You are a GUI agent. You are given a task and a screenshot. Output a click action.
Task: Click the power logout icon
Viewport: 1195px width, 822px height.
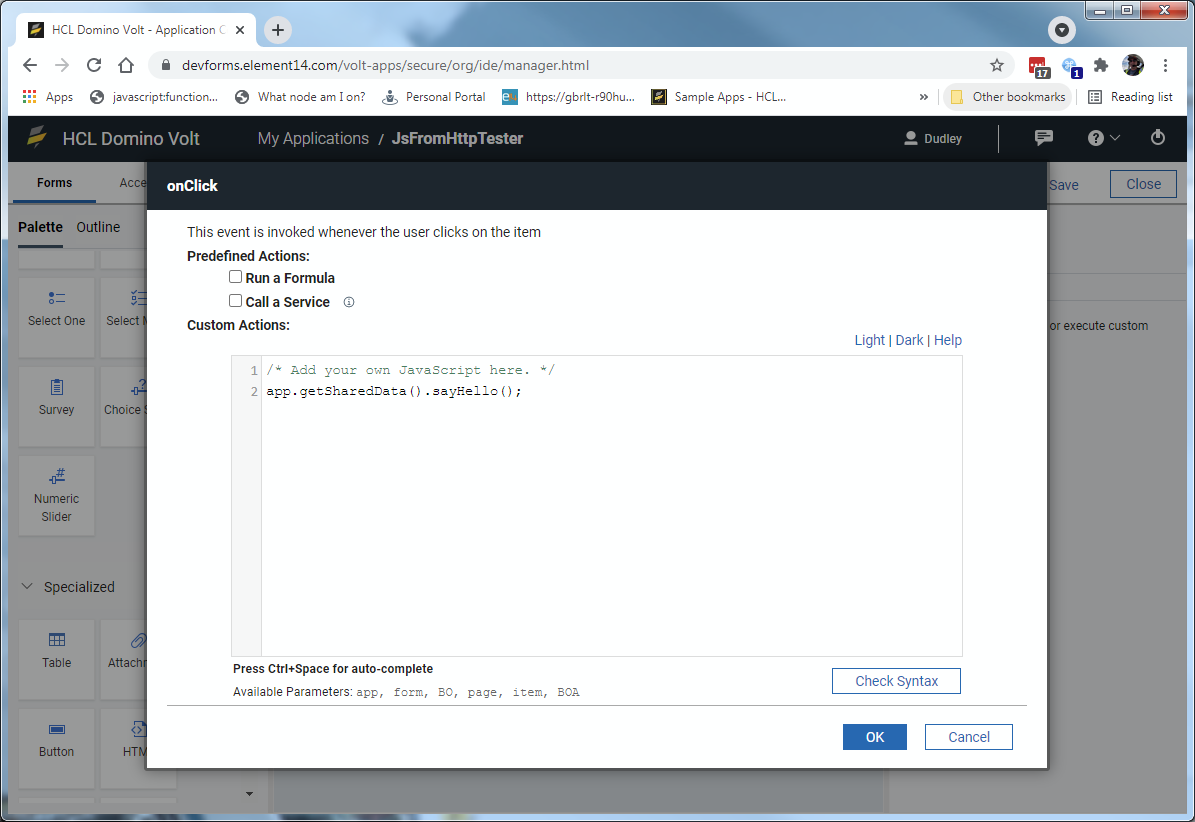pyautogui.click(x=1158, y=138)
